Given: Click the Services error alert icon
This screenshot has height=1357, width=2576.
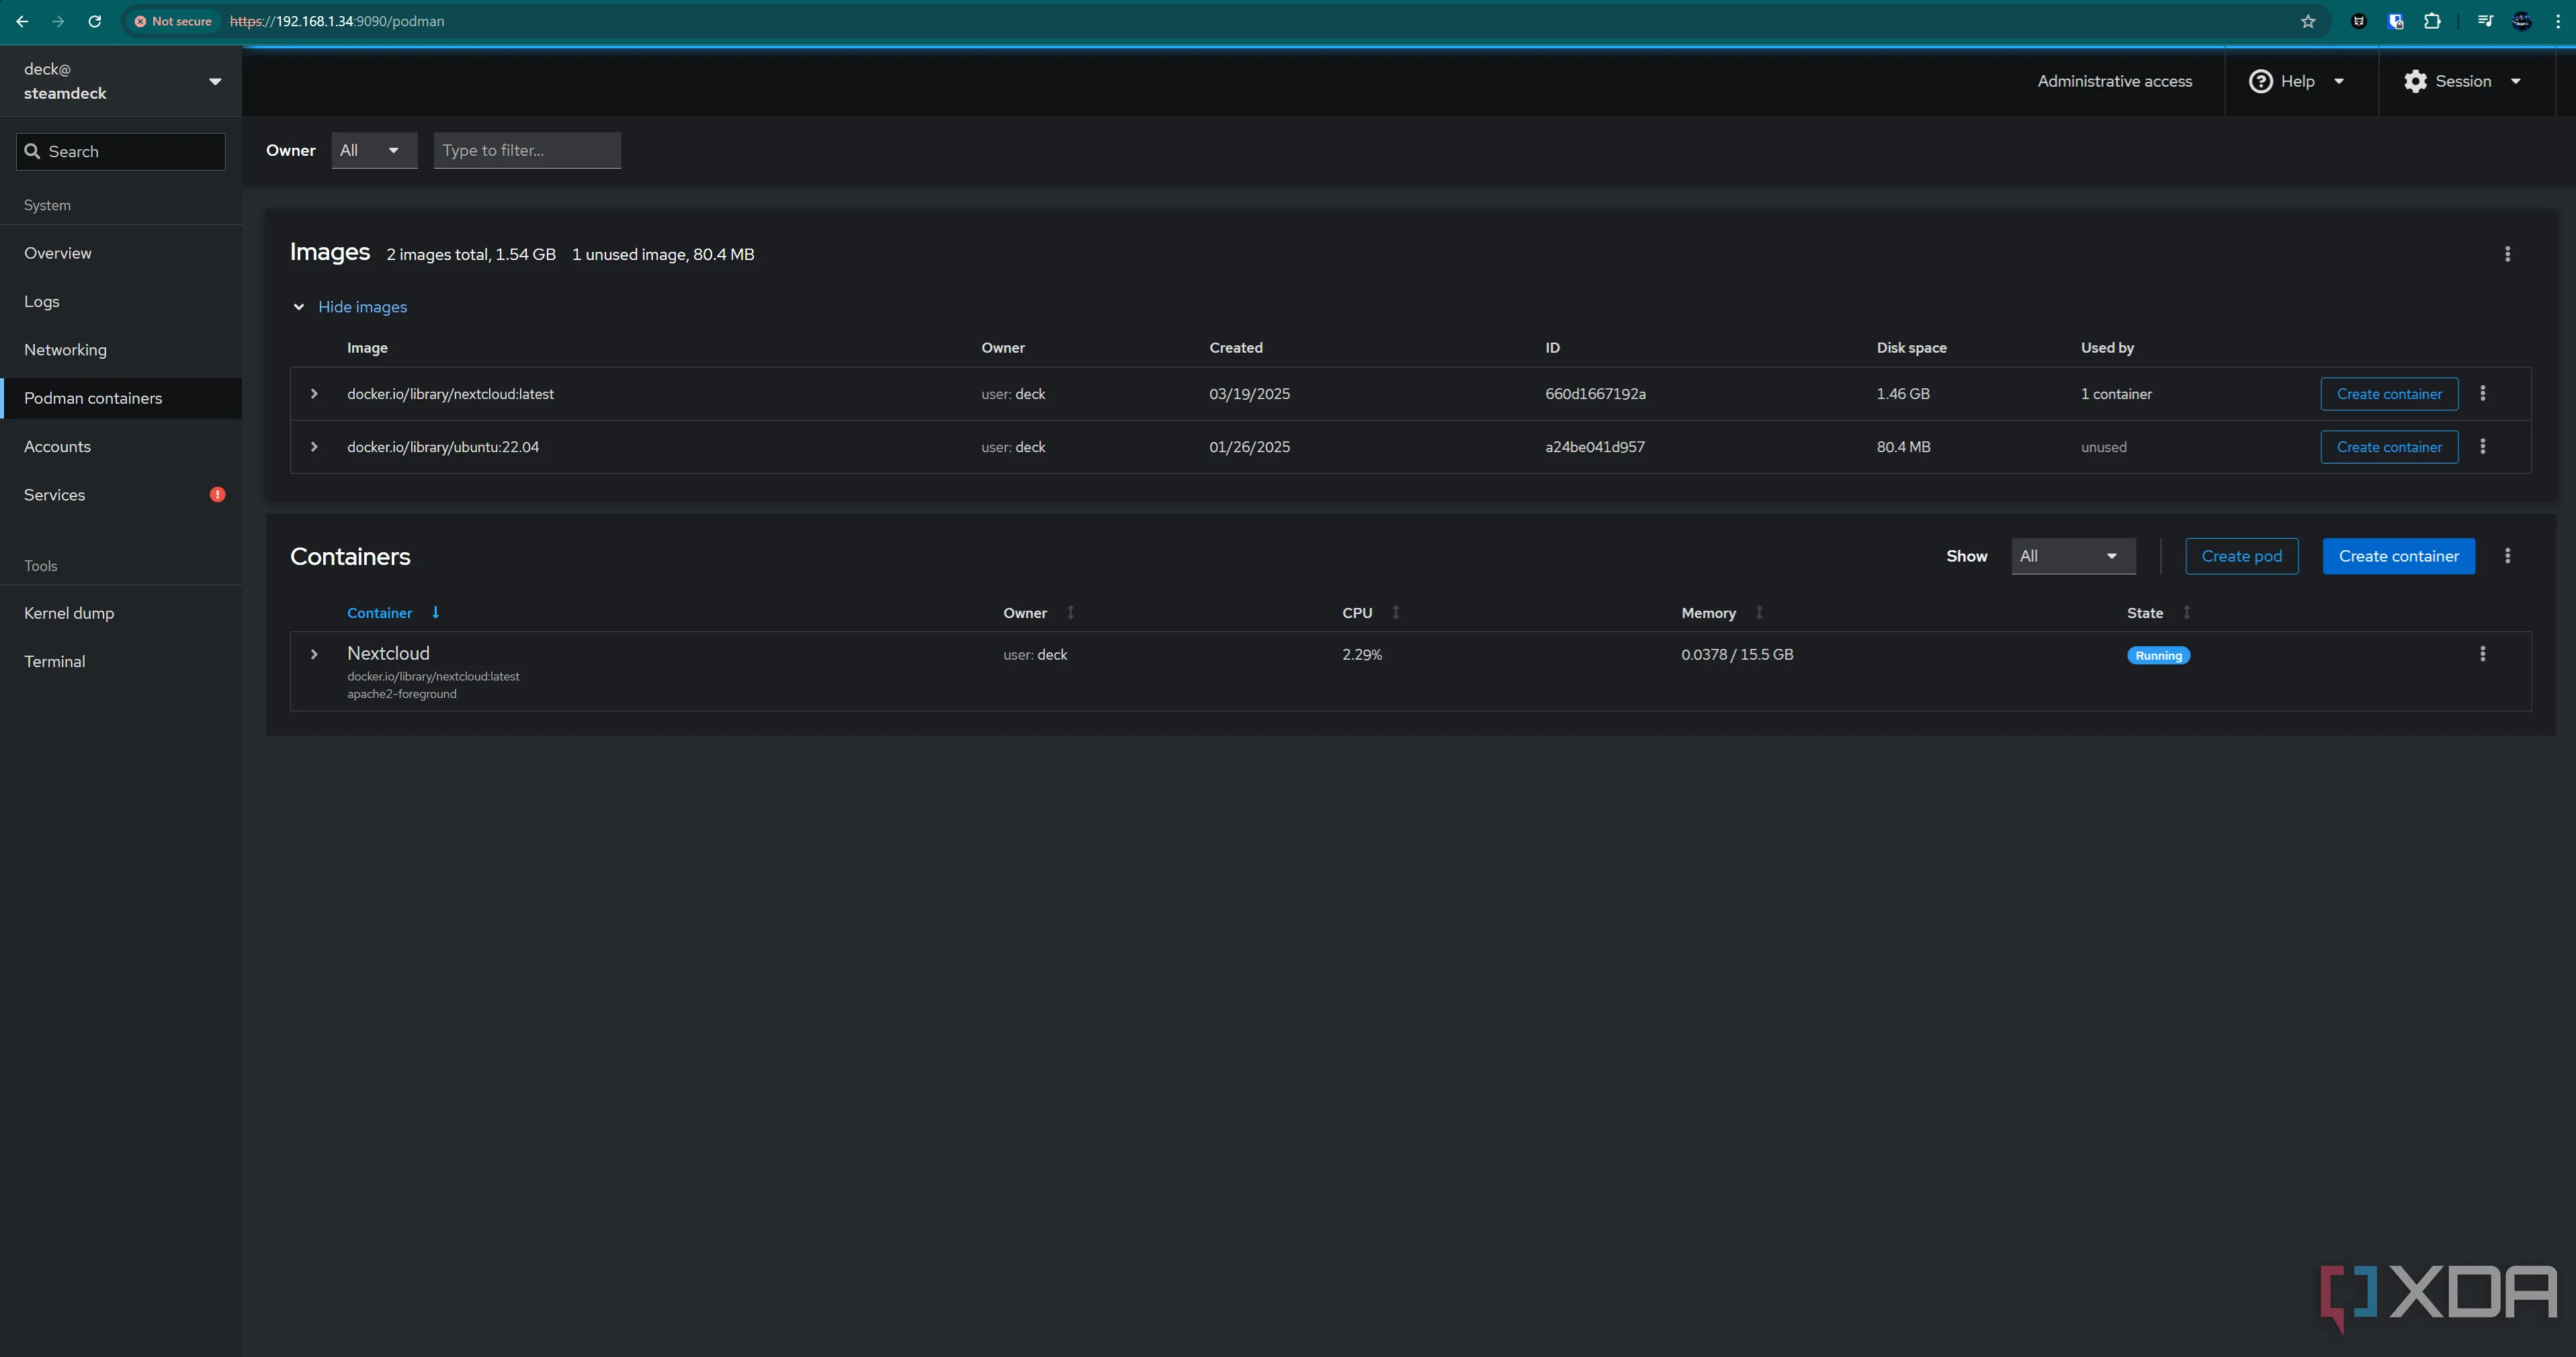Looking at the screenshot, I should click(x=217, y=495).
